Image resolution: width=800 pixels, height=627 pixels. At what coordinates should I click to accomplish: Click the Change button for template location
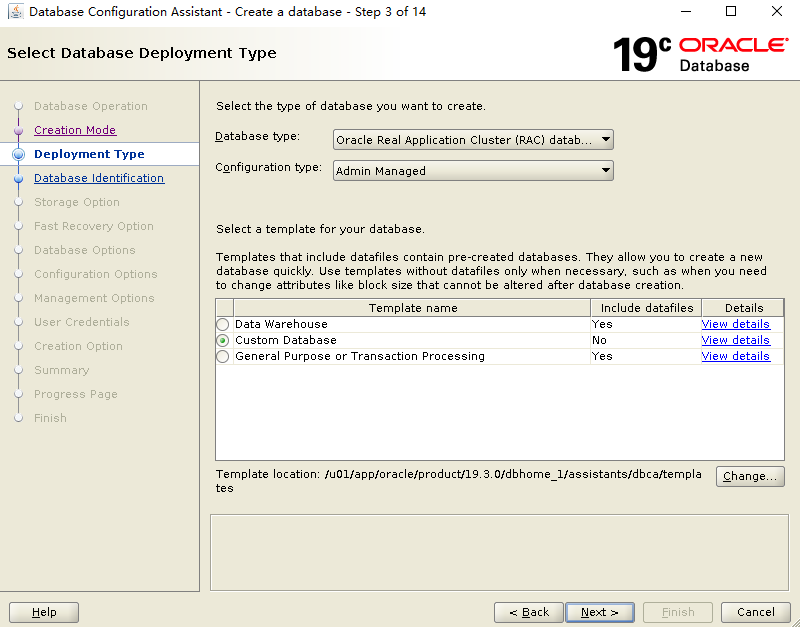coord(749,476)
